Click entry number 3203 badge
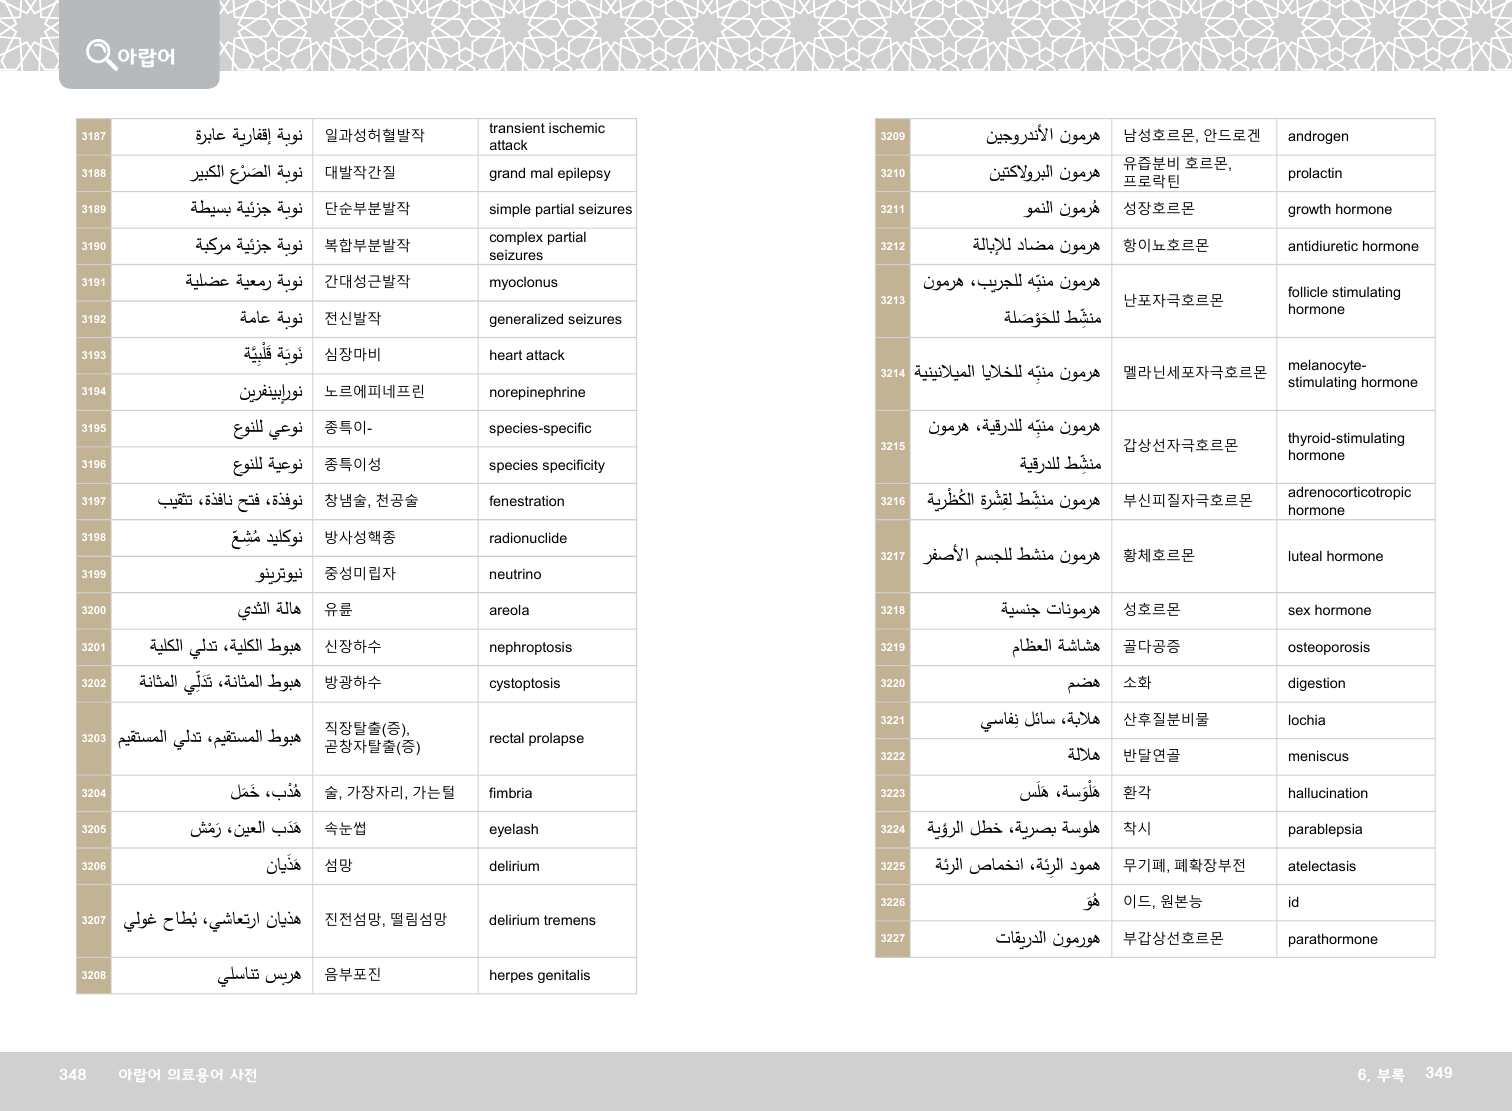The width and height of the screenshot is (1512, 1111). [x=94, y=739]
